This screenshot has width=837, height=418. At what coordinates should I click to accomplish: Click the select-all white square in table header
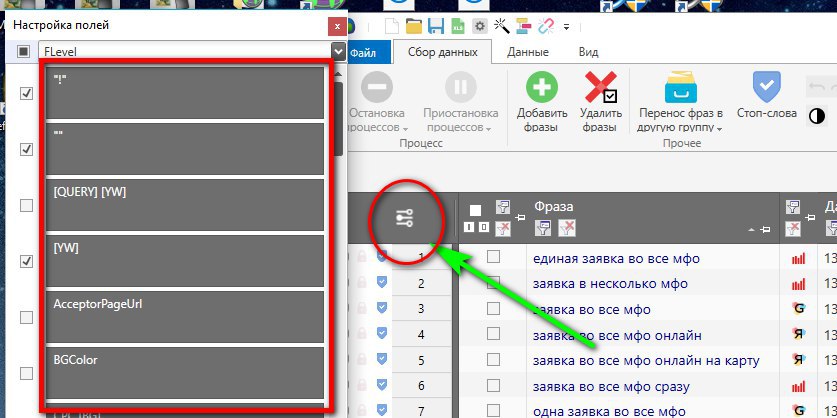coord(475,210)
